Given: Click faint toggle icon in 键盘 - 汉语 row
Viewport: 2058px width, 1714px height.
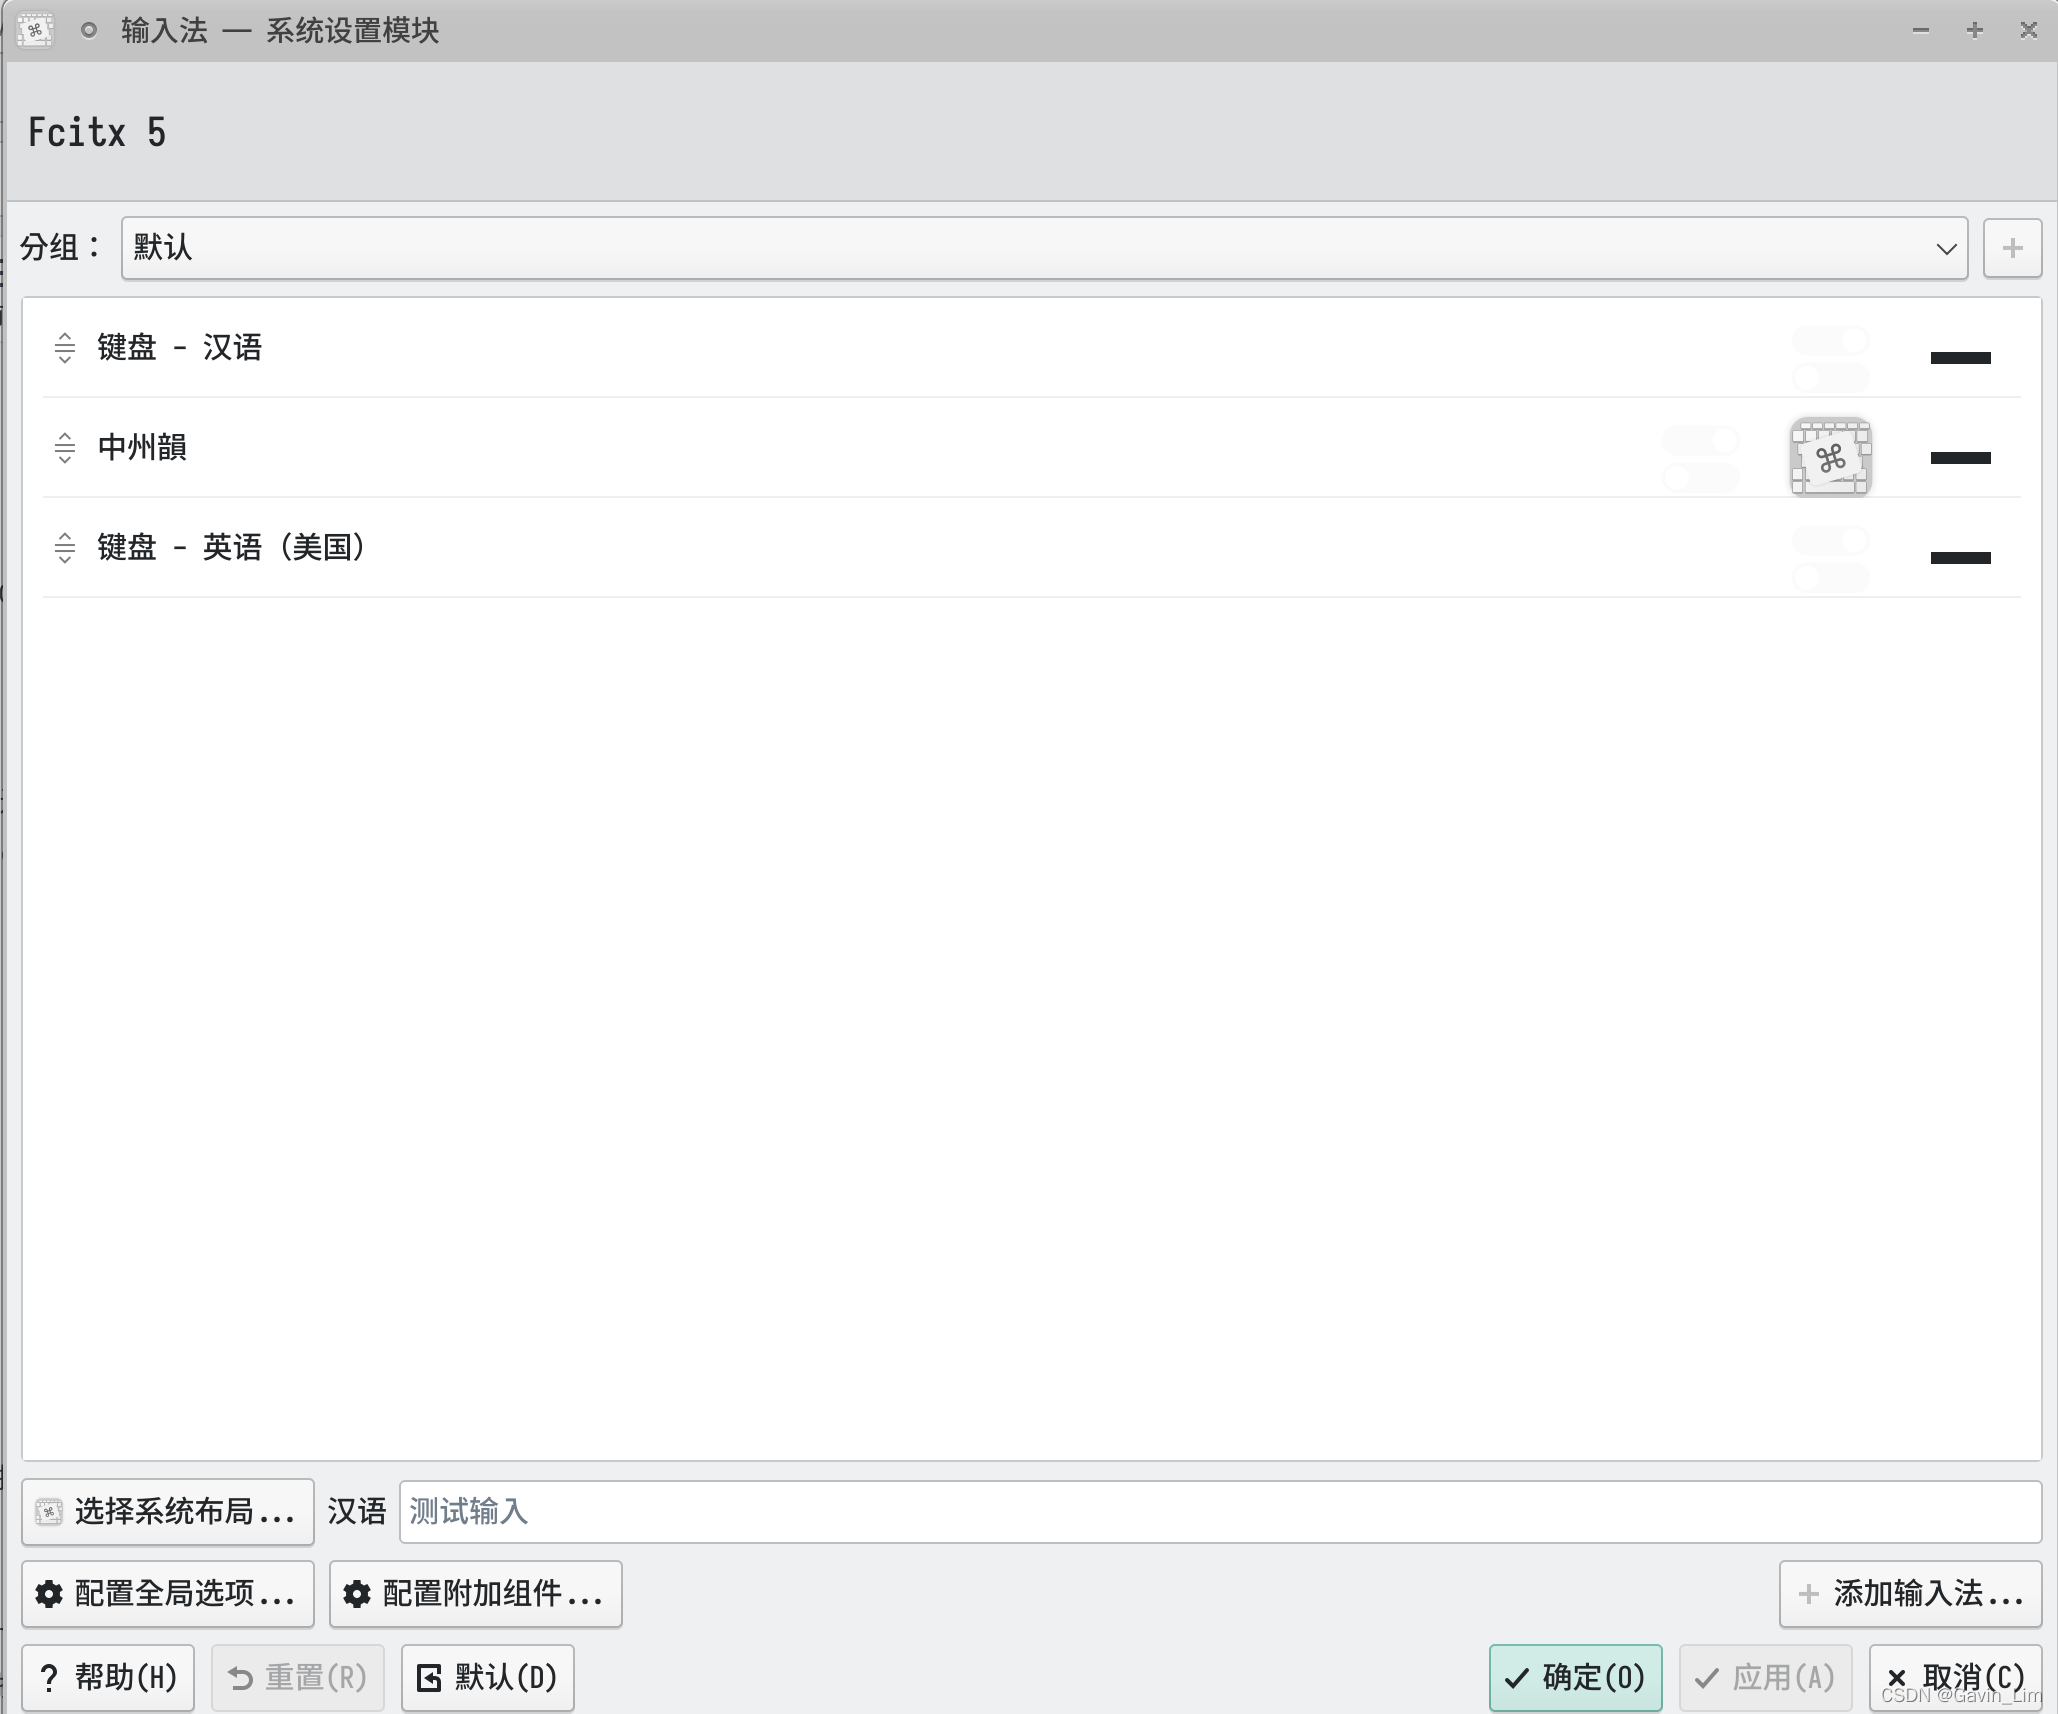Looking at the screenshot, I should [1830, 358].
